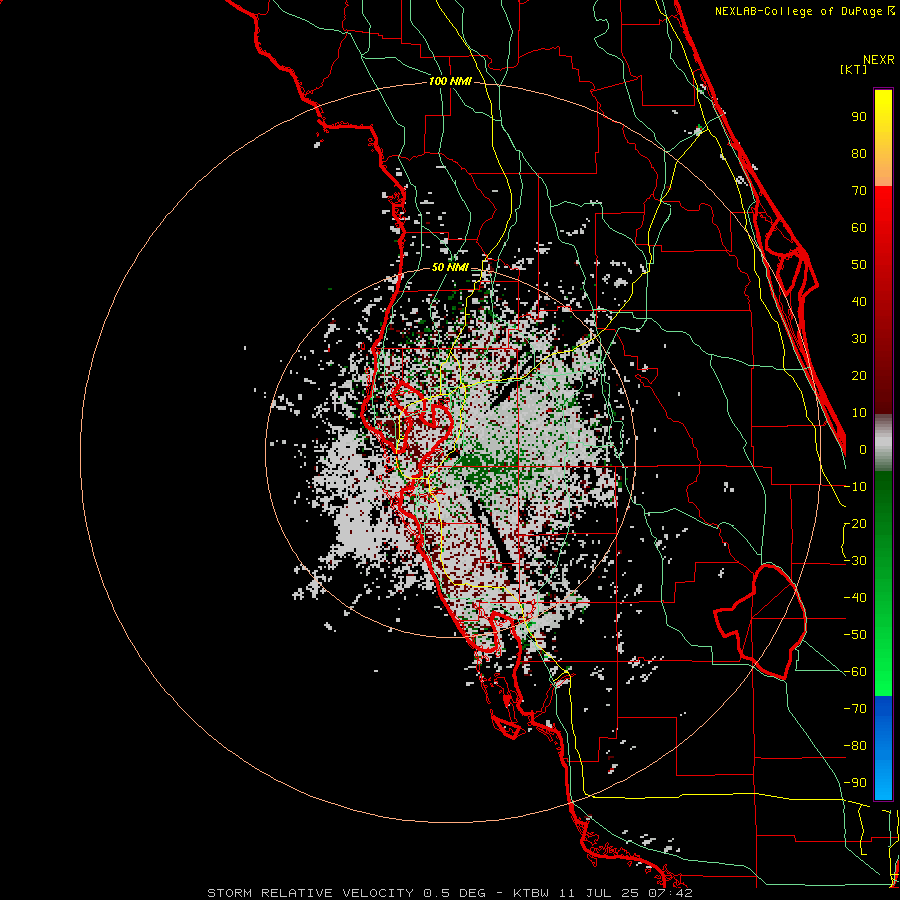Click the "-50" scale label
900x900 pixels.
point(855,635)
